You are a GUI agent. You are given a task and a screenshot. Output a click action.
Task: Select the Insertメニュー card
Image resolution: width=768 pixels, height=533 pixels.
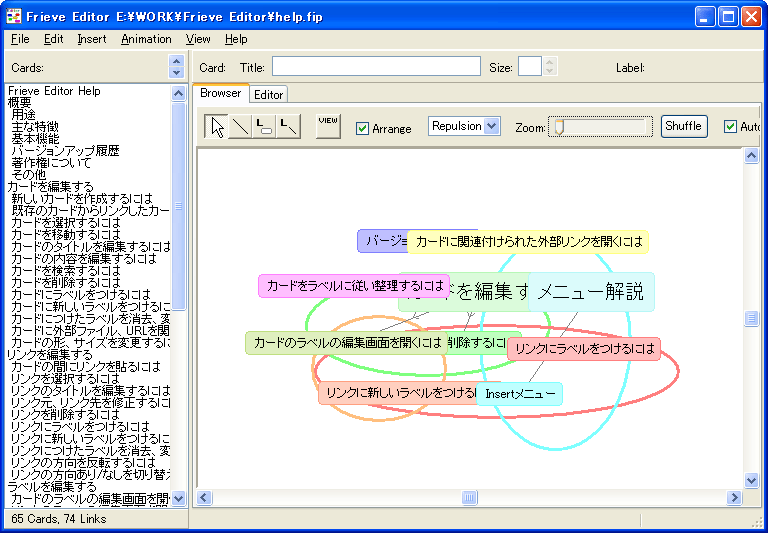(519, 394)
